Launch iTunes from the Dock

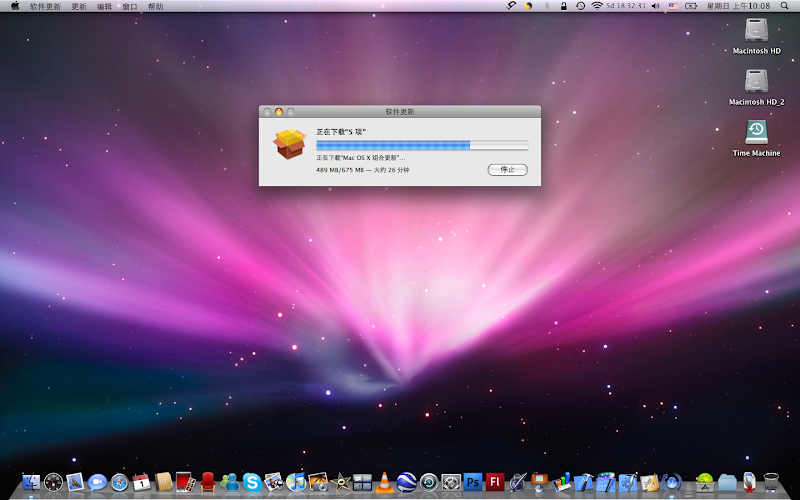(x=296, y=482)
